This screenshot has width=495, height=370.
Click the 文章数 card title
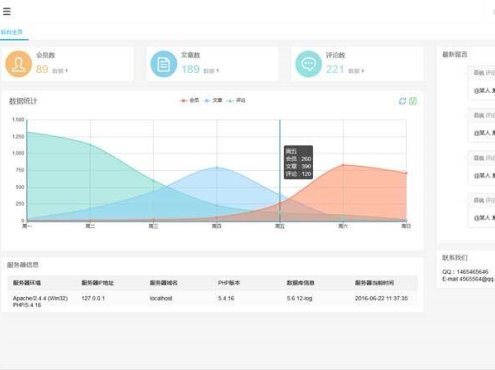click(191, 55)
